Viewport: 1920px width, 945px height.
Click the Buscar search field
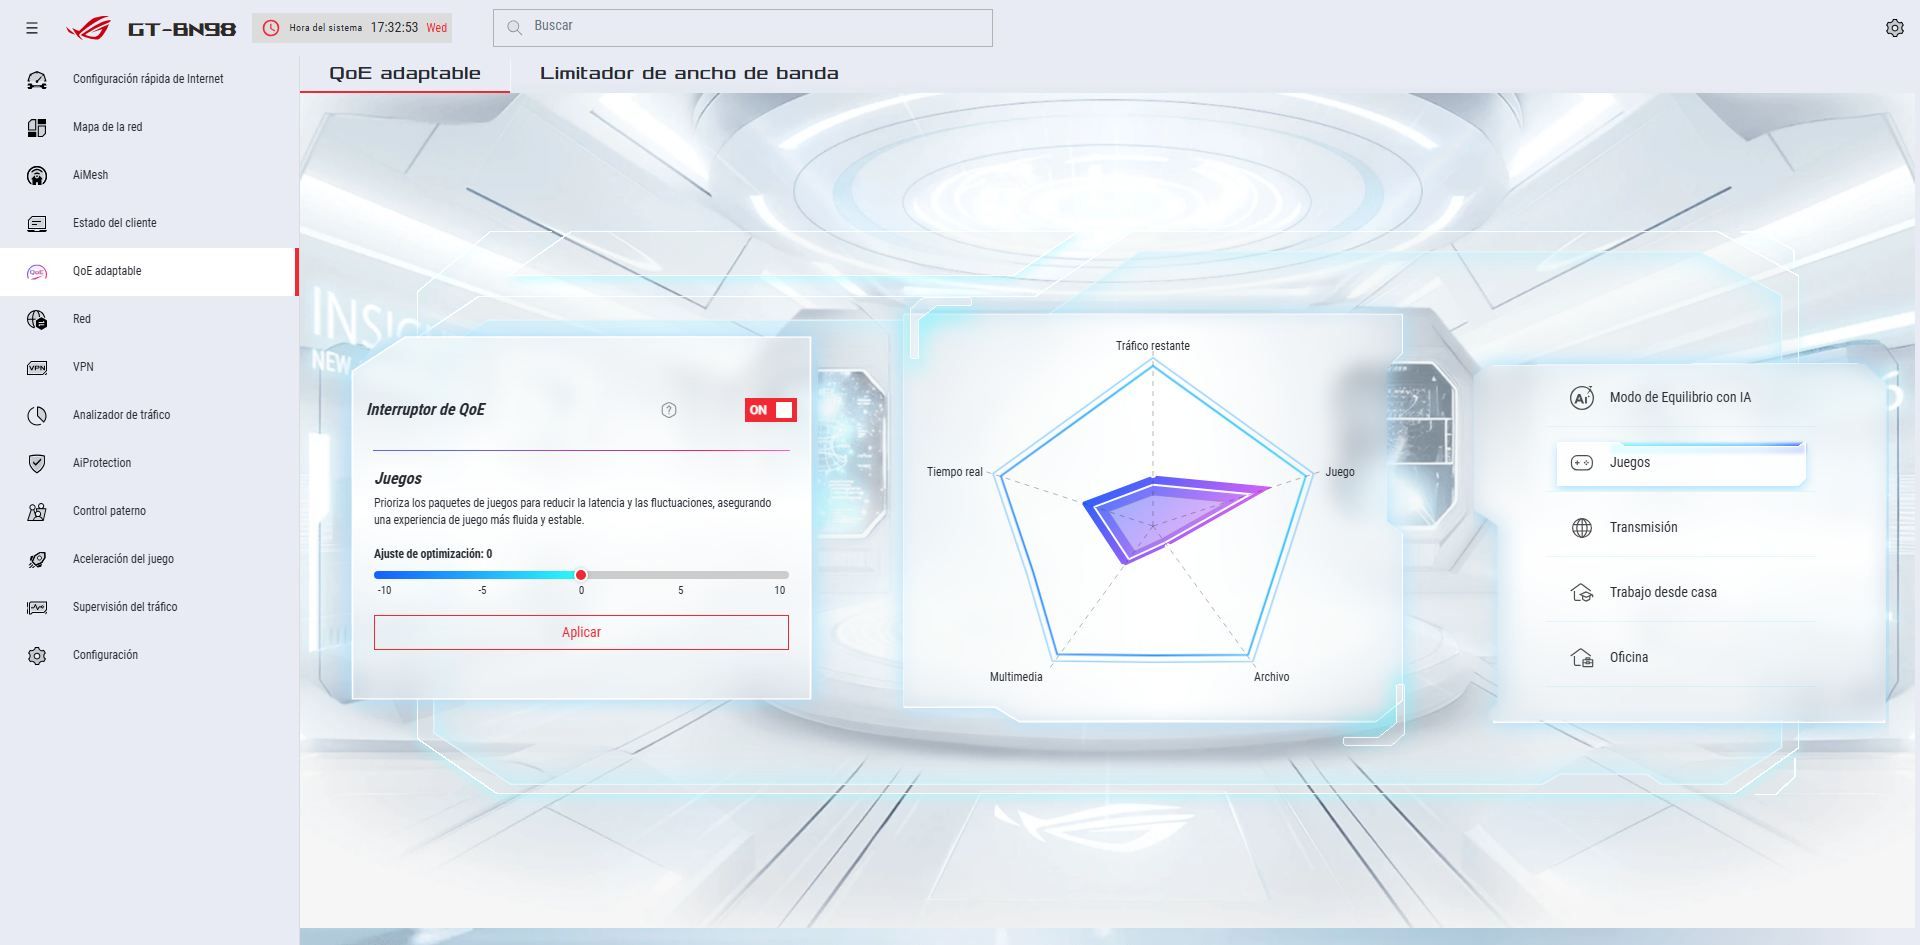click(x=743, y=28)
